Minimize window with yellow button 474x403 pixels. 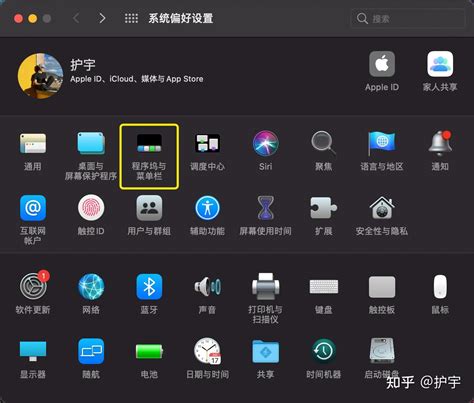point(33,18)
